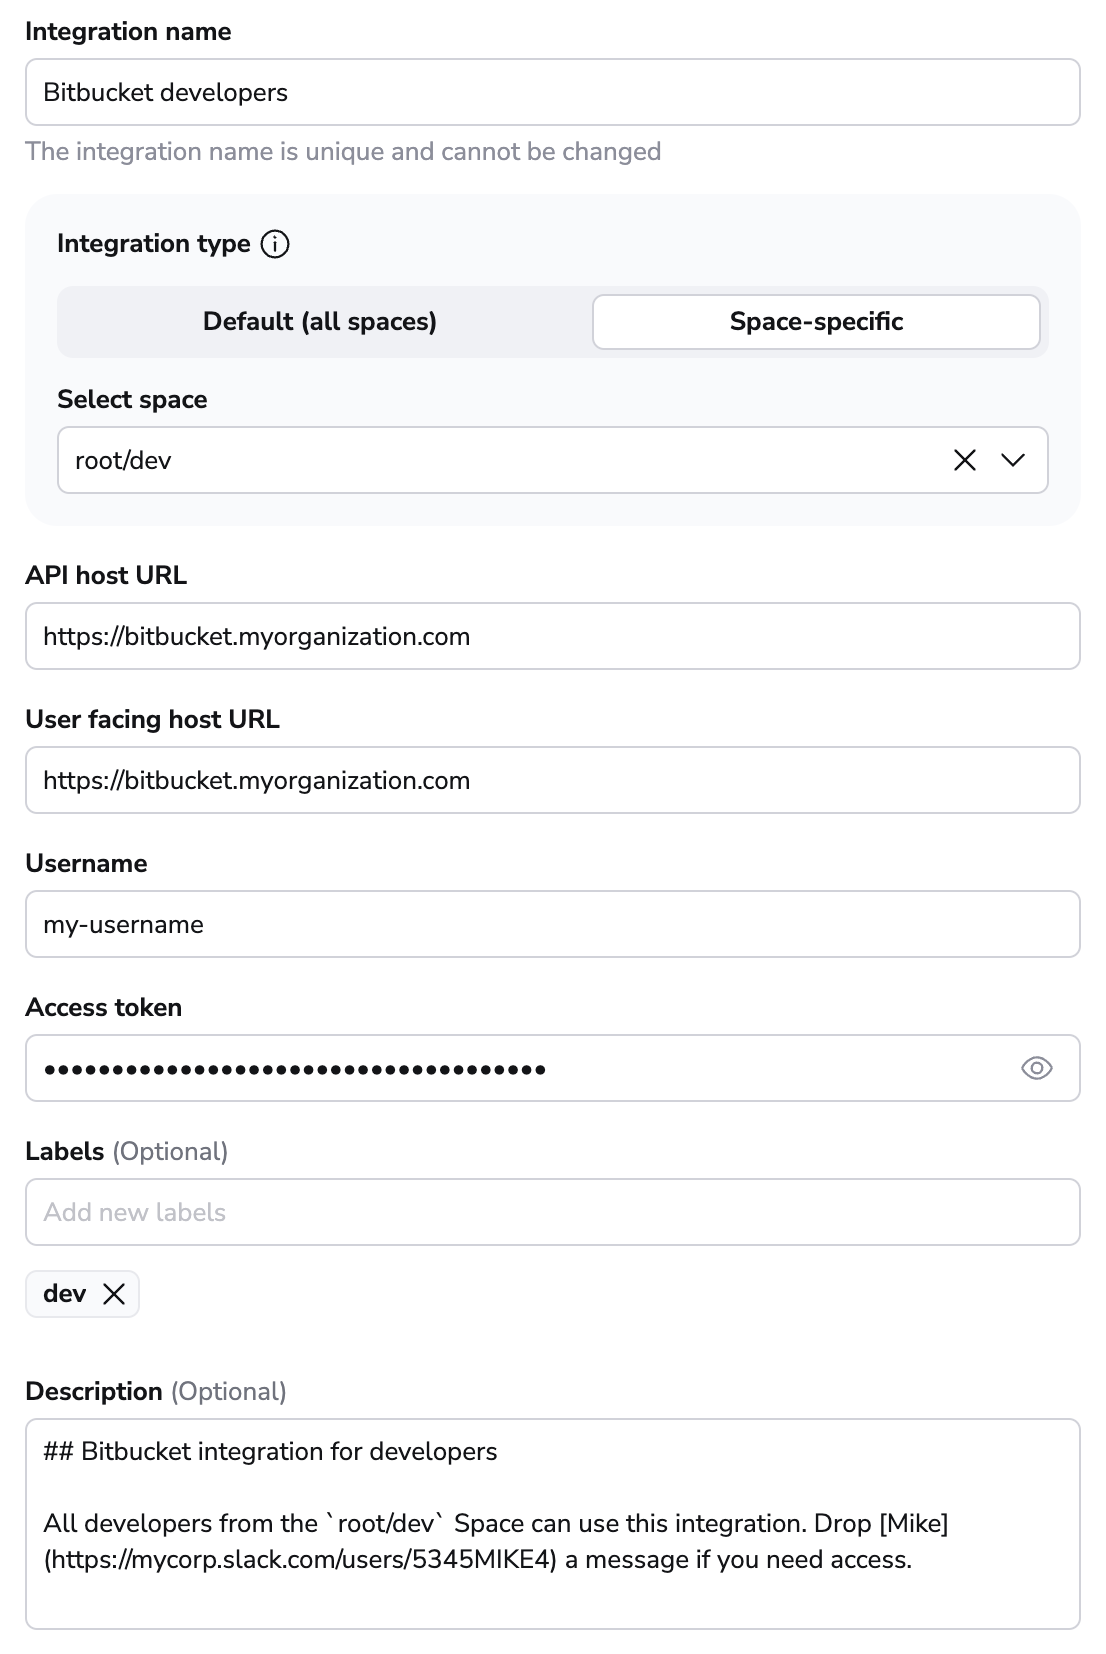Remove the dev label
Screen dimensions: 1106x1654
[x=115, y=1294]
